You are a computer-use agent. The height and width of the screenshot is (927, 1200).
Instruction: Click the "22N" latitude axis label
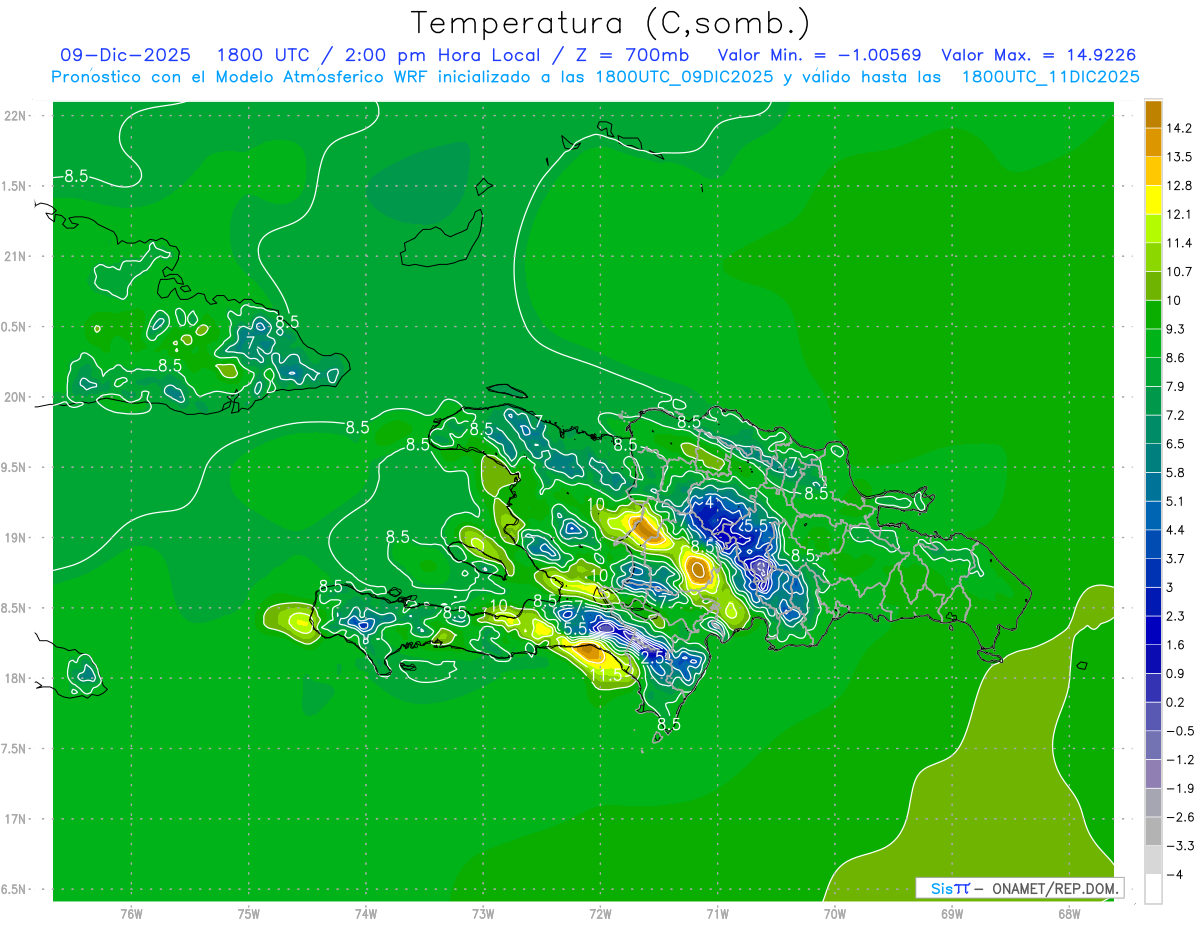pyautogui.click(x=15, y=116)
